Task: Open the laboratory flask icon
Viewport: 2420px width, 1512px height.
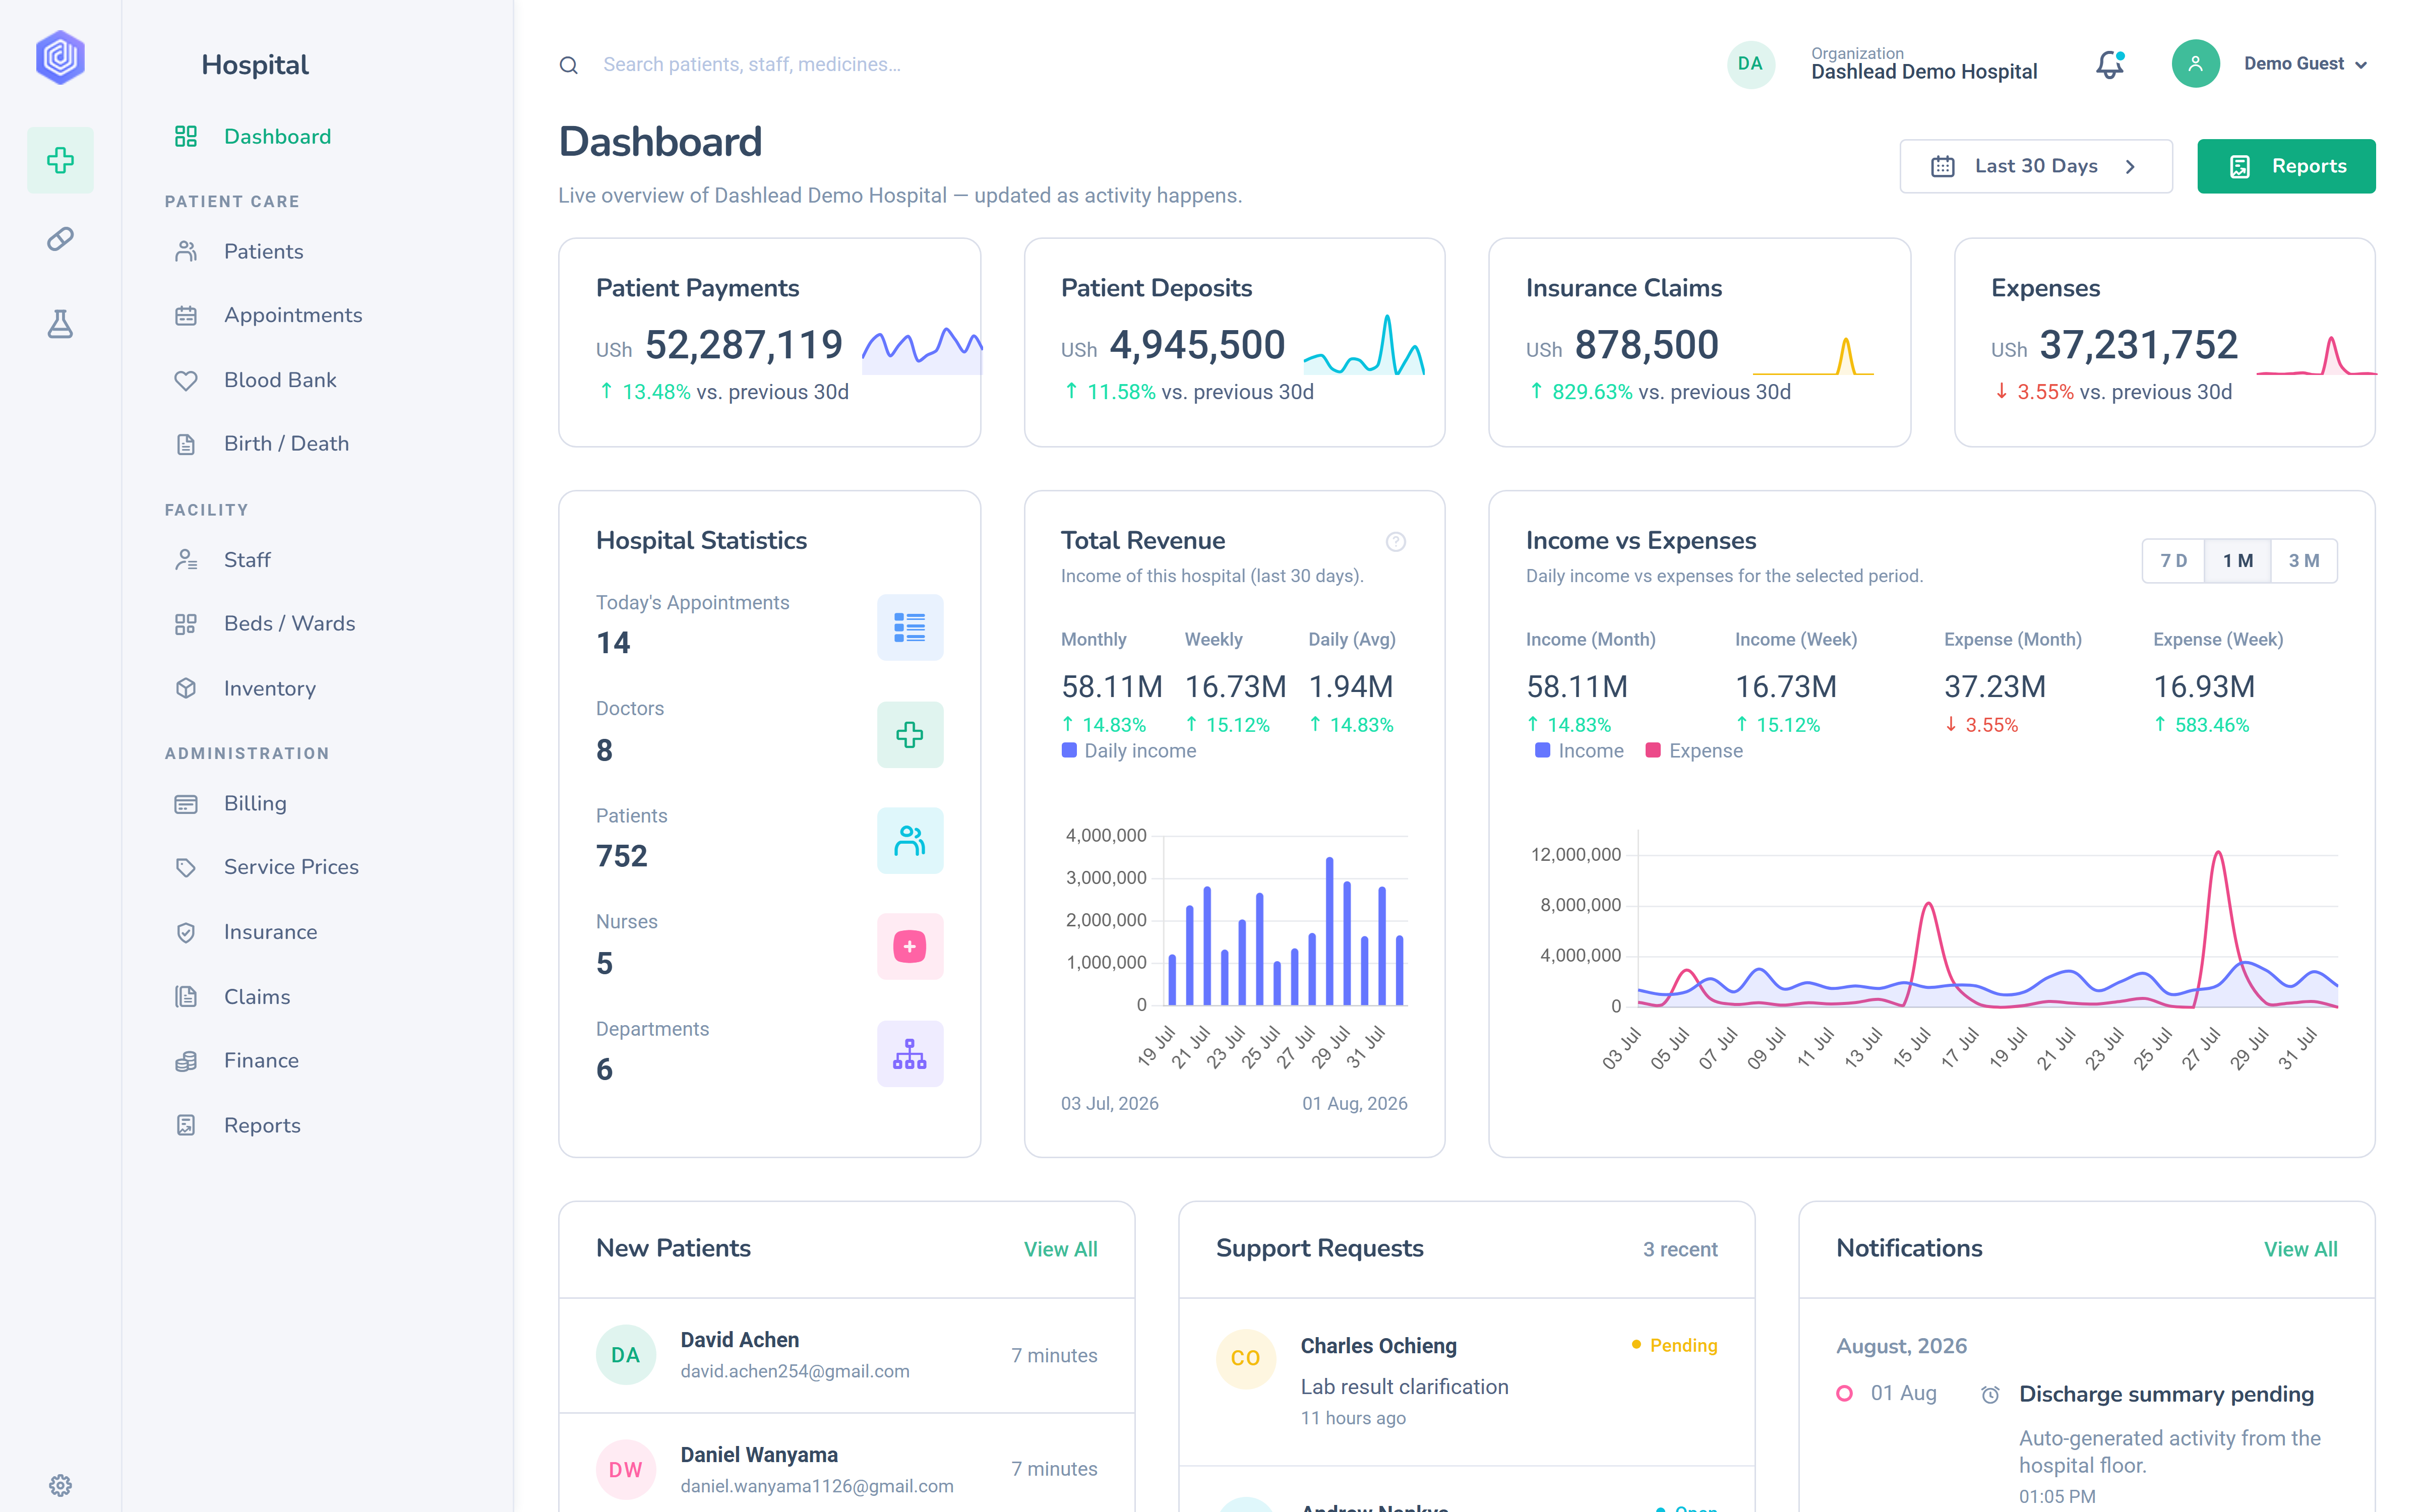Action: pos(60,324)
